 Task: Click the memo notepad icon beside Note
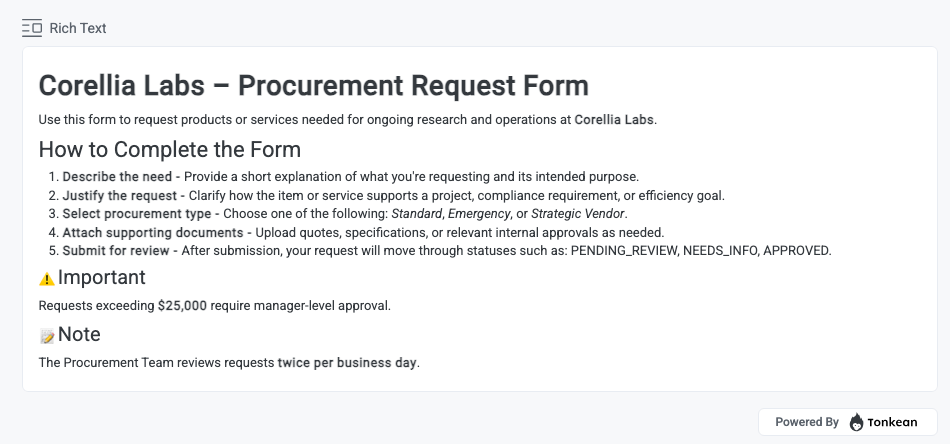click(46, 336)
